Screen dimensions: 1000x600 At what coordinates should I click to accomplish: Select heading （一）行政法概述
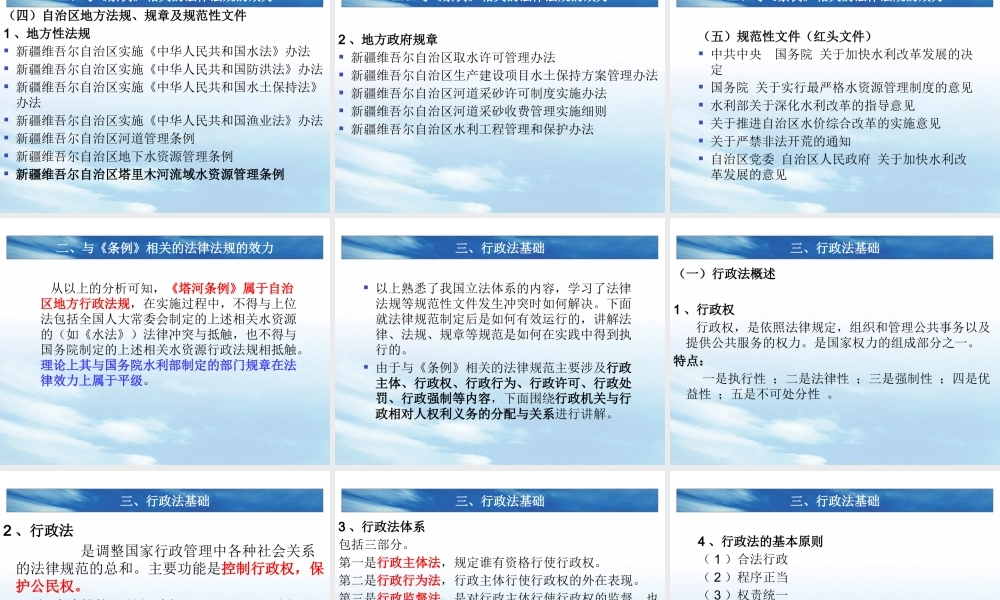pyautogui.click(x=726, y=274)
